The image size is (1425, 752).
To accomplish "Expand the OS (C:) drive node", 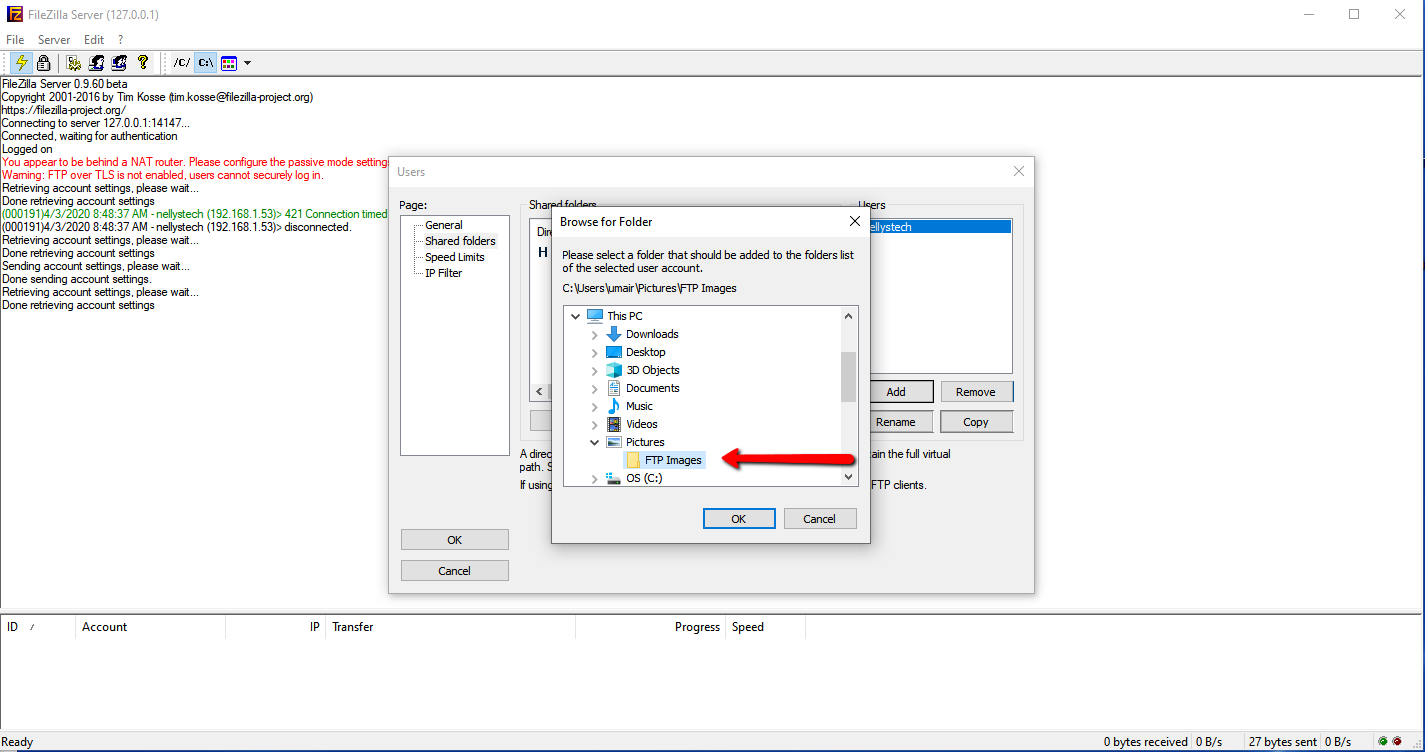I will point(595,478).
